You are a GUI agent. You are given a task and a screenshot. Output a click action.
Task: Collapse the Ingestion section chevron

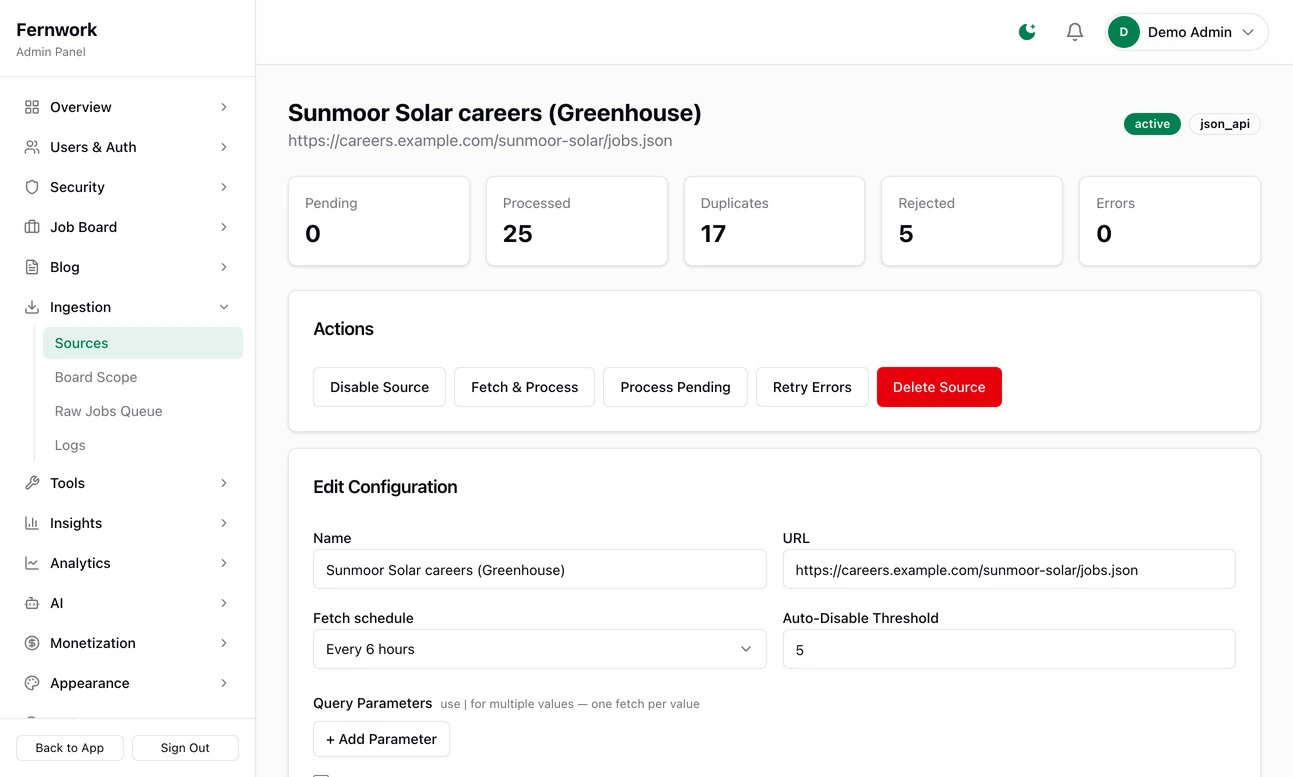click(x=224, y=307)
